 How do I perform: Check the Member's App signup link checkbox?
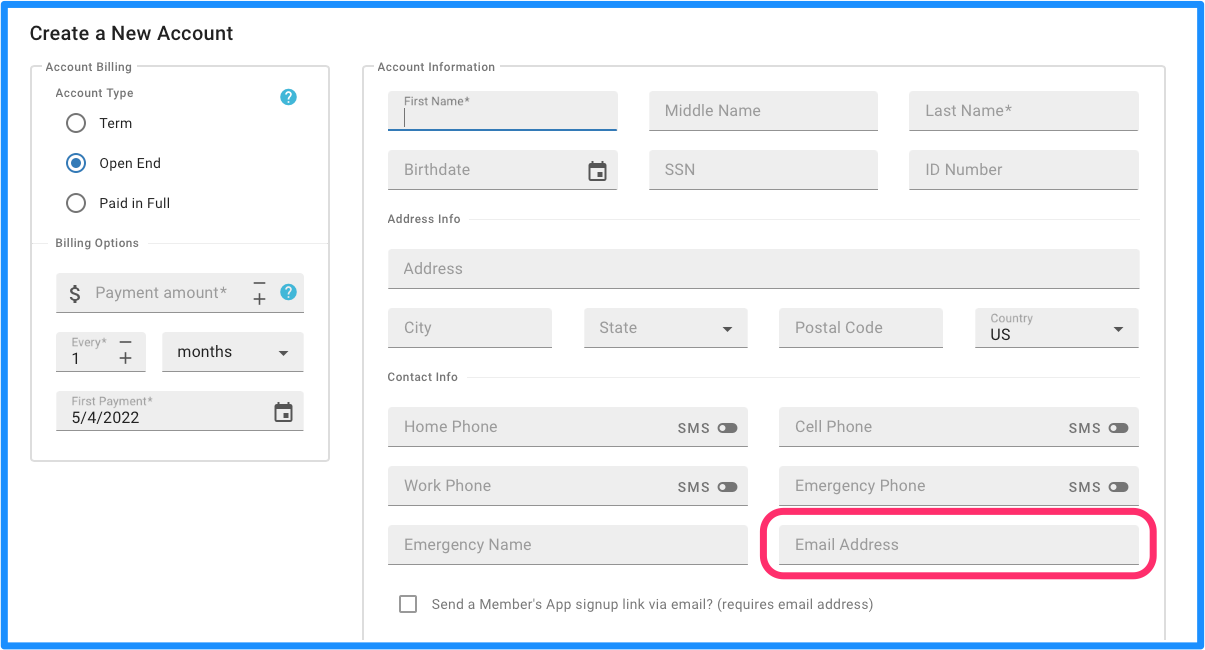(408, 603)
